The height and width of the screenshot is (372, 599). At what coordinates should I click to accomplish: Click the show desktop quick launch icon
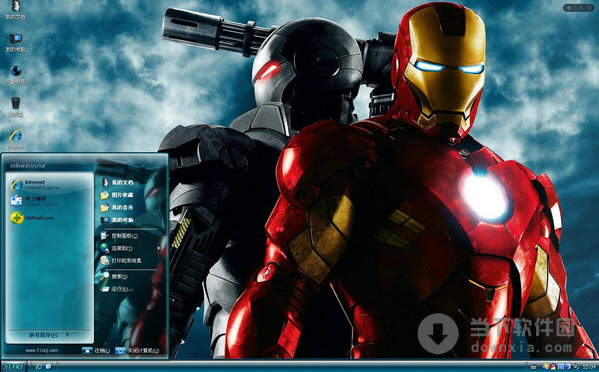pyautogui.click(x=49, y=367)
